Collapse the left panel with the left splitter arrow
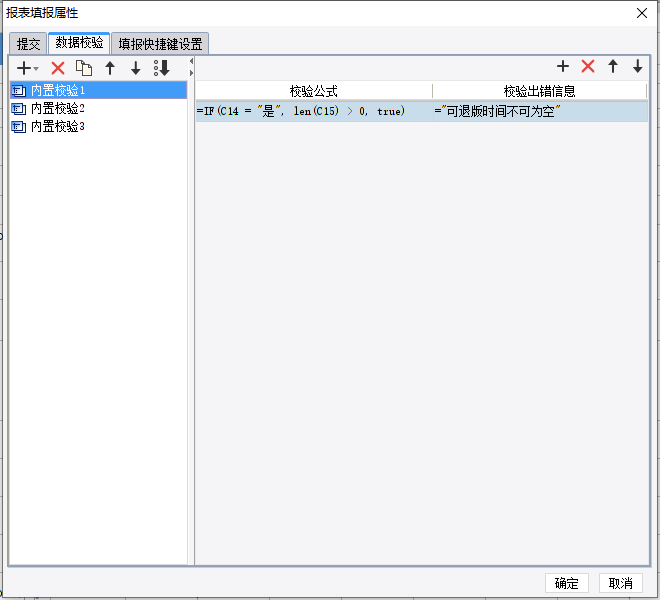Viewport: 660px width, 600px height. tap(192, 61)
